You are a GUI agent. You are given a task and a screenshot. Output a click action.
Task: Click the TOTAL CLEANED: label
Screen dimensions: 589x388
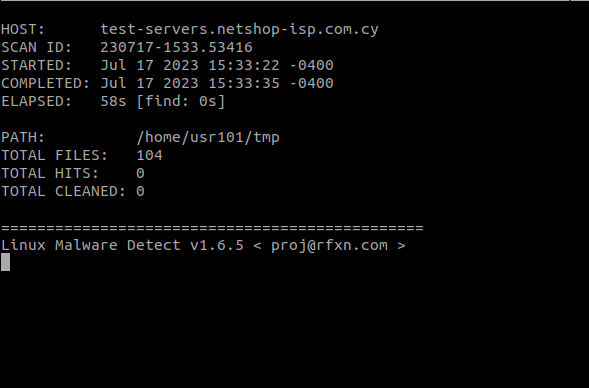point(63,192)
